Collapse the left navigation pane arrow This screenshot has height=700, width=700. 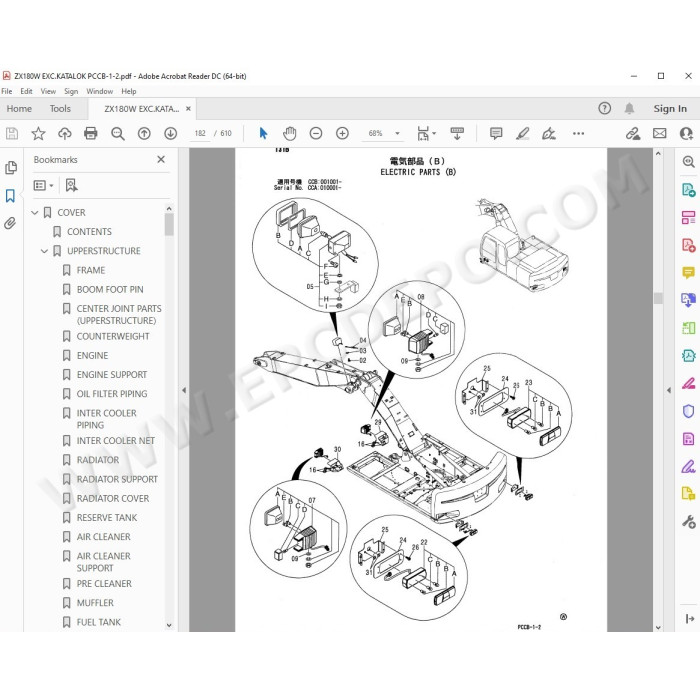click(x=184, y=390)
